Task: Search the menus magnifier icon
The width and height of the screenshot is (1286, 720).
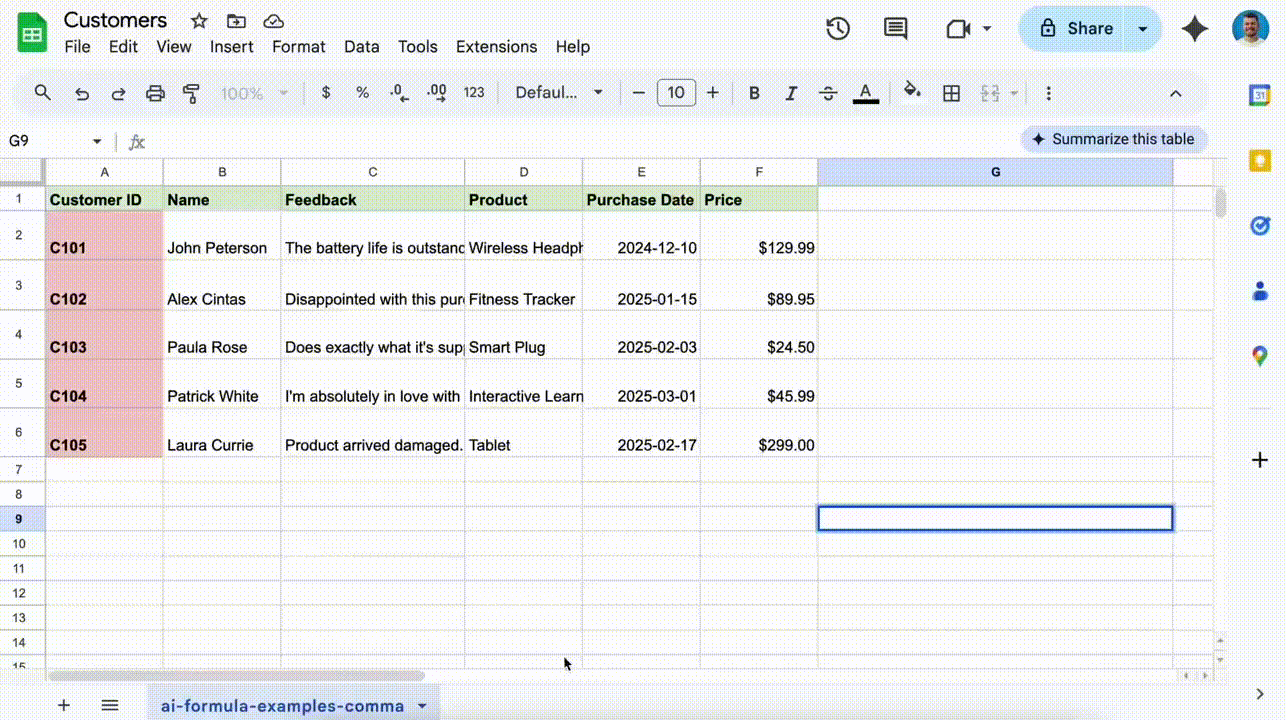Action: point(42,93)
